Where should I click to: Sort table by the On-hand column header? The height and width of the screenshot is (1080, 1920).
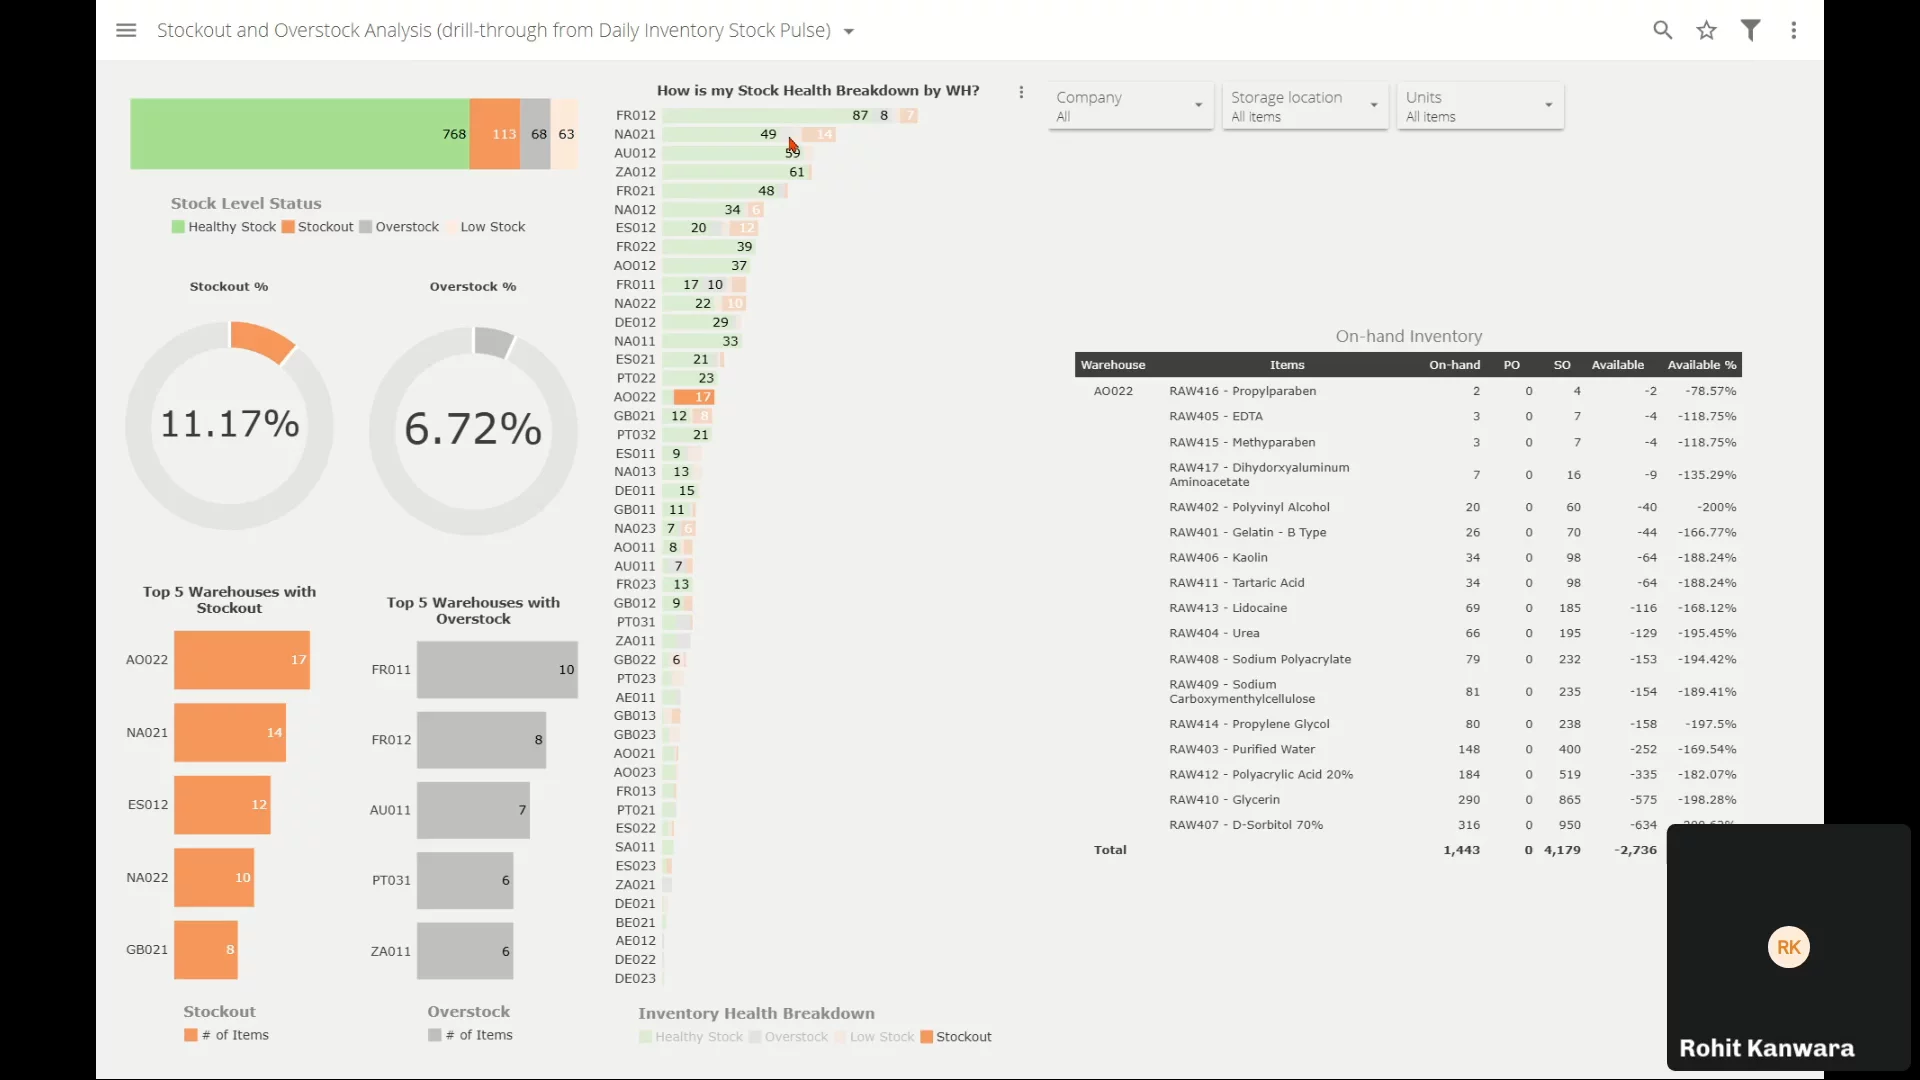(x=1454, y=365)
